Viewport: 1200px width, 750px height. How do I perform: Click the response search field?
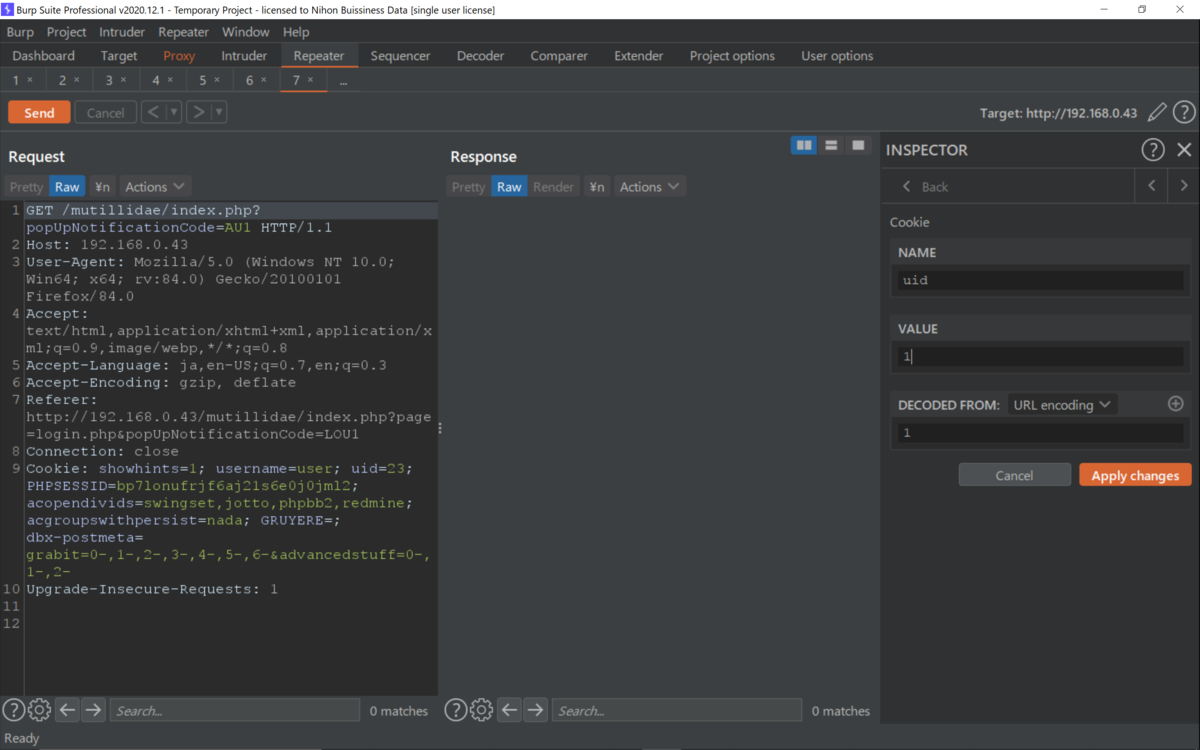676,710
